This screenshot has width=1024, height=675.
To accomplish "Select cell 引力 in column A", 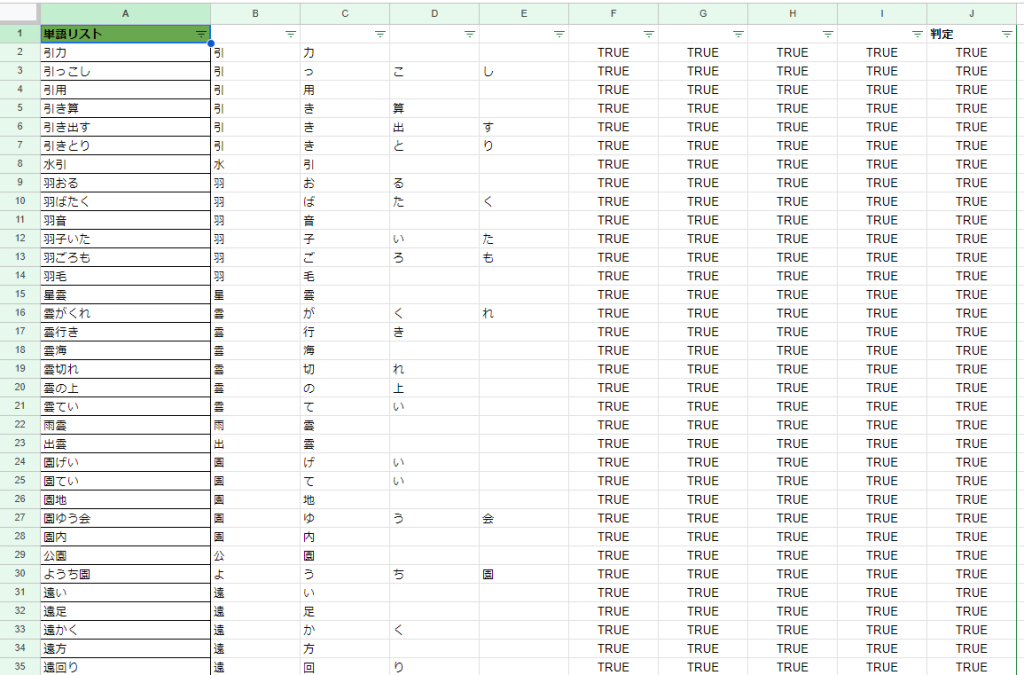I will click(125, 53).
